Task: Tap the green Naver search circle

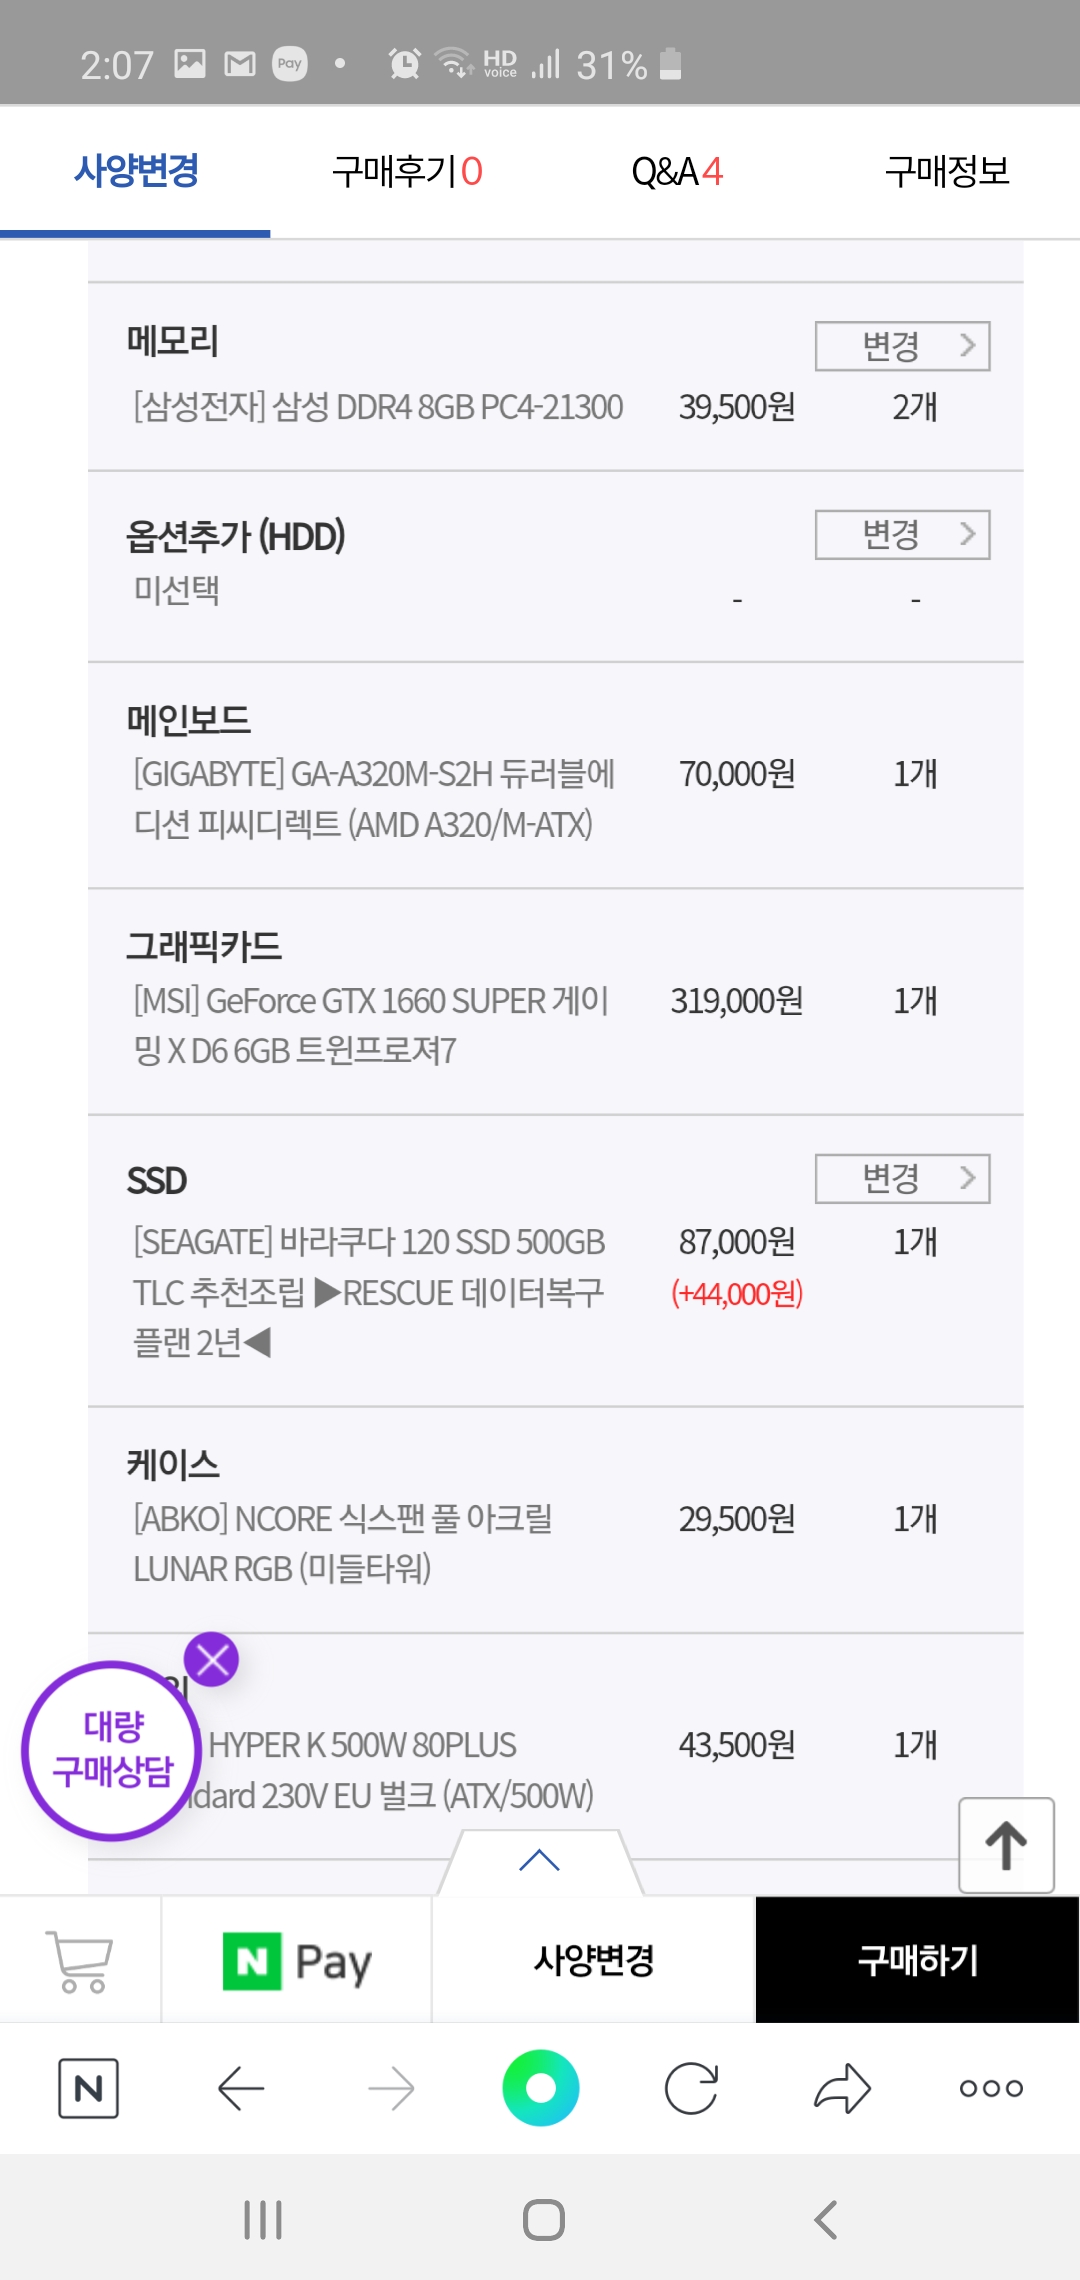Action: [x=541, y=2088]
